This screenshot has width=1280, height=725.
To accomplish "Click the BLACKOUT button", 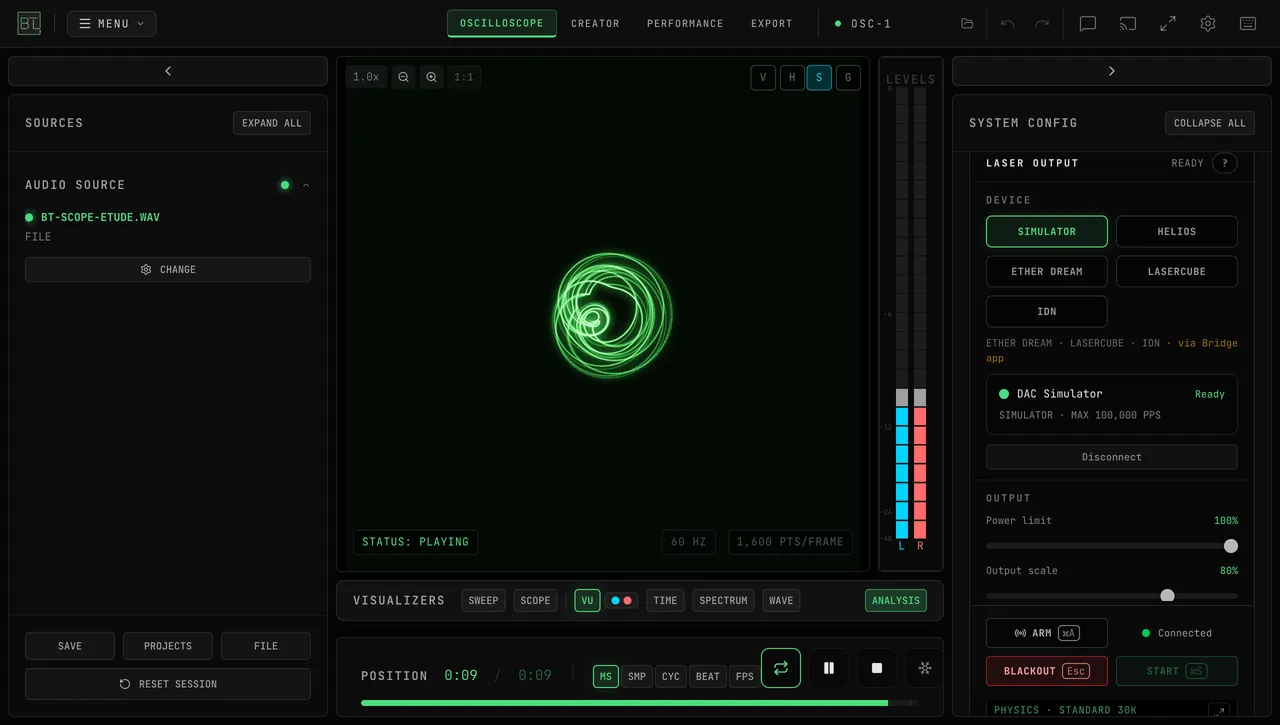I will tap(1047, 671).
